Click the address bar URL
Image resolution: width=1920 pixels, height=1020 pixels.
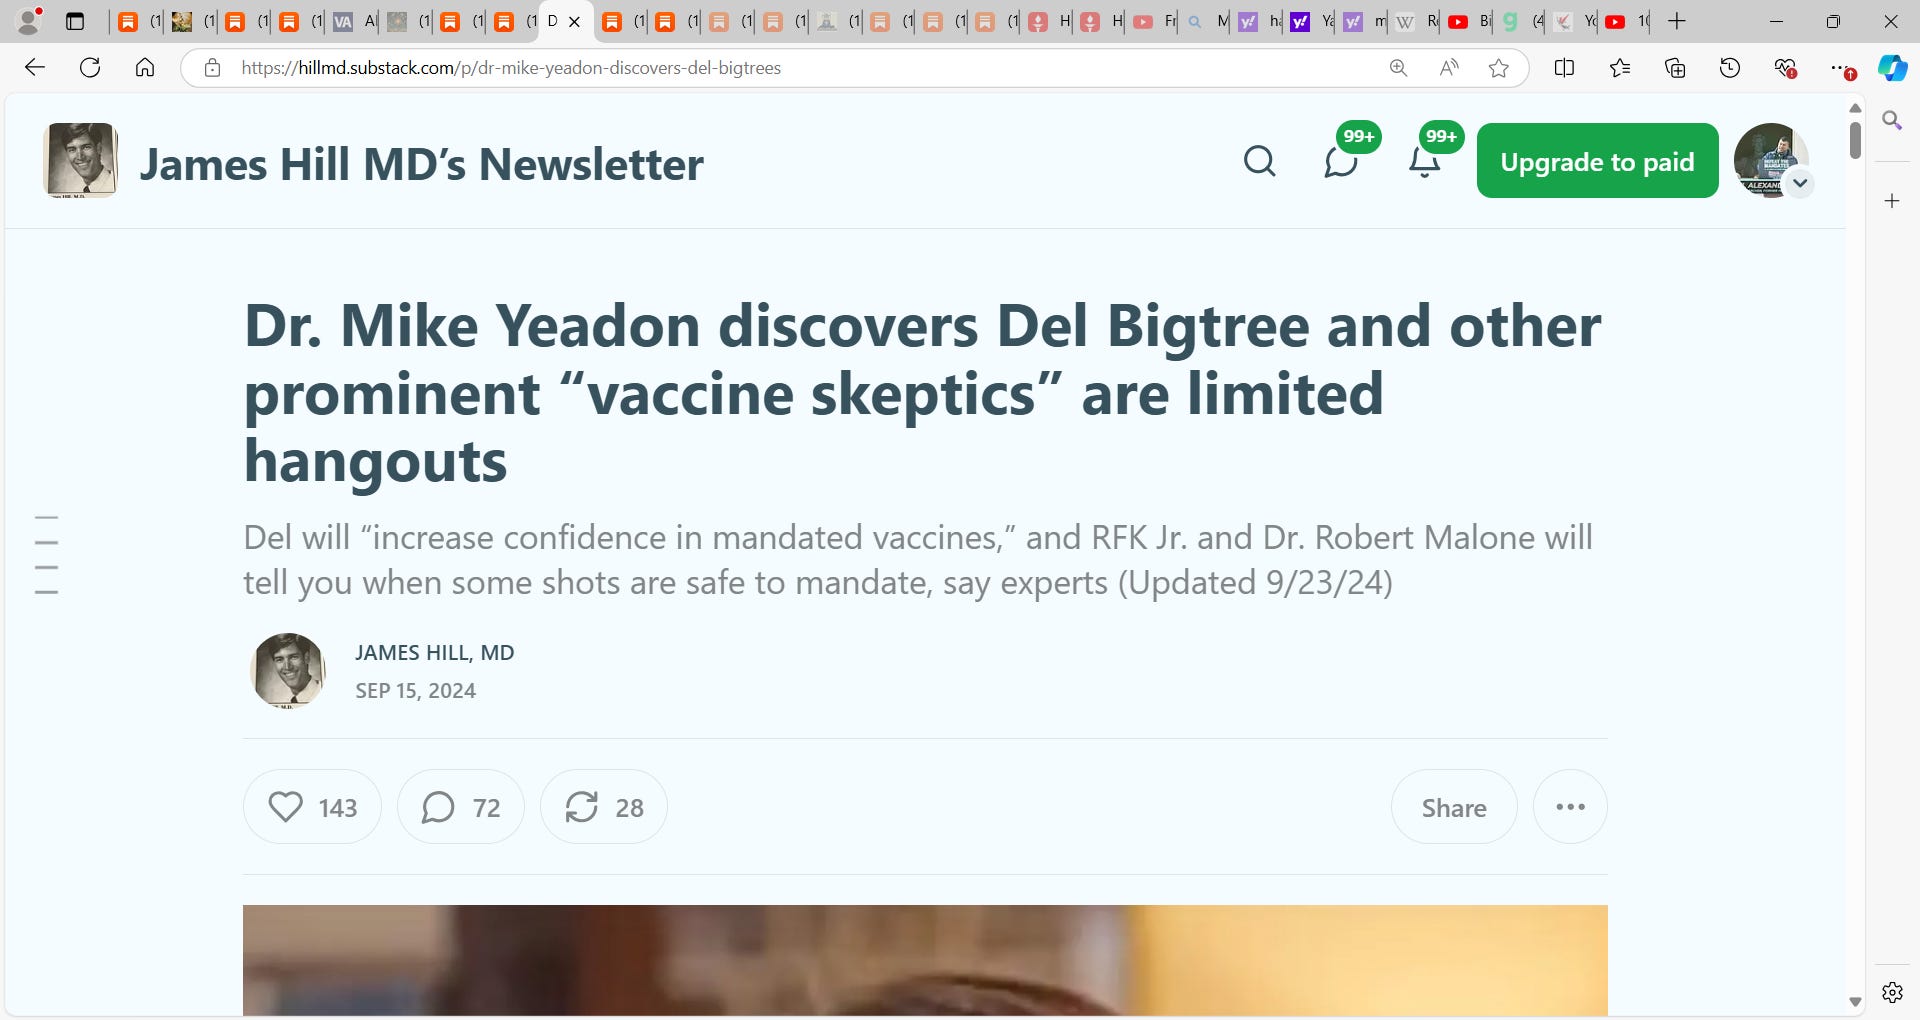tap(511, 68)
